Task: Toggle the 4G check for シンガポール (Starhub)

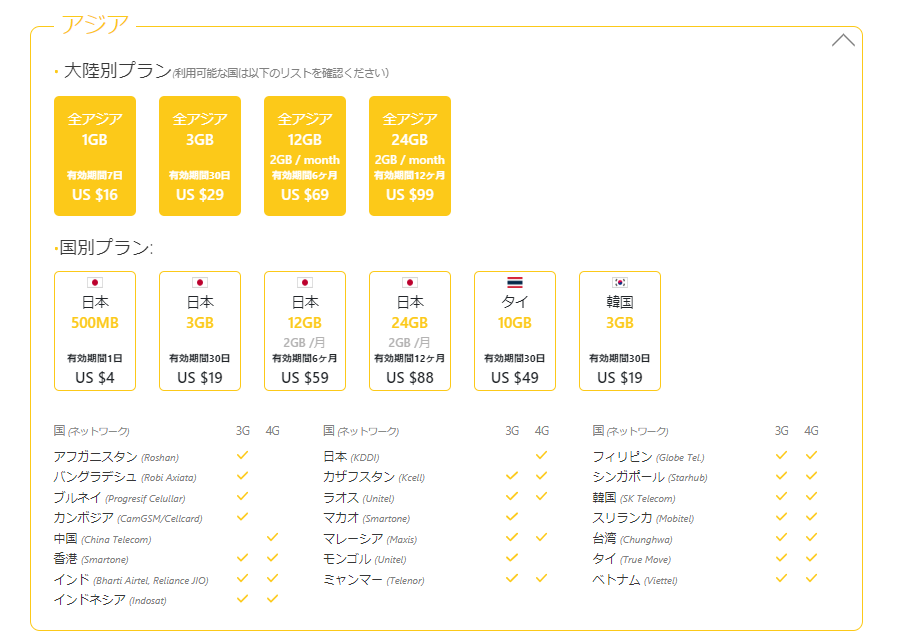Action: (x=812, y=477)
